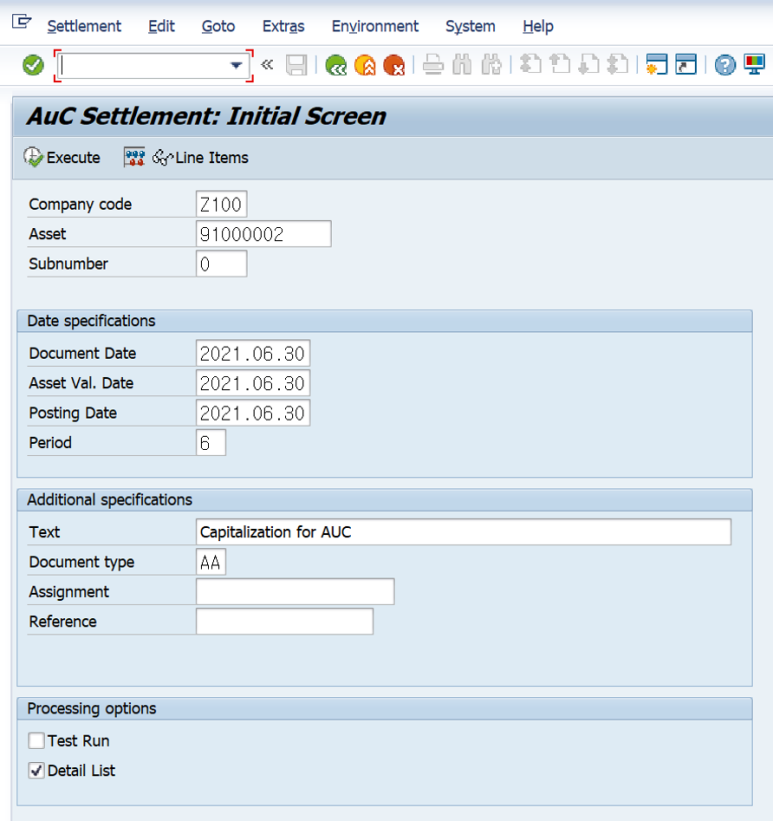Click the Text field Capitalization for AUC
The width and height of the screenshot is (773, 821).
point(463,532)
